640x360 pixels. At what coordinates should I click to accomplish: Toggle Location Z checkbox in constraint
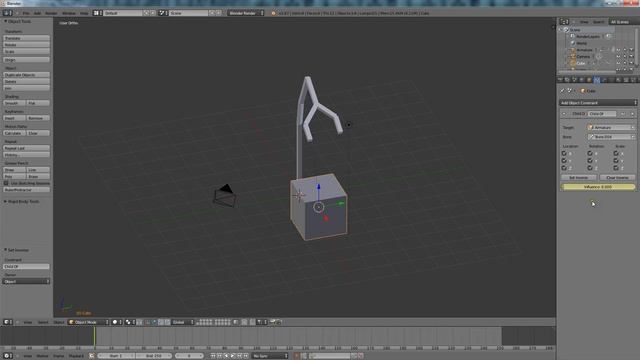pyautogui.click(x=564, y=167)
